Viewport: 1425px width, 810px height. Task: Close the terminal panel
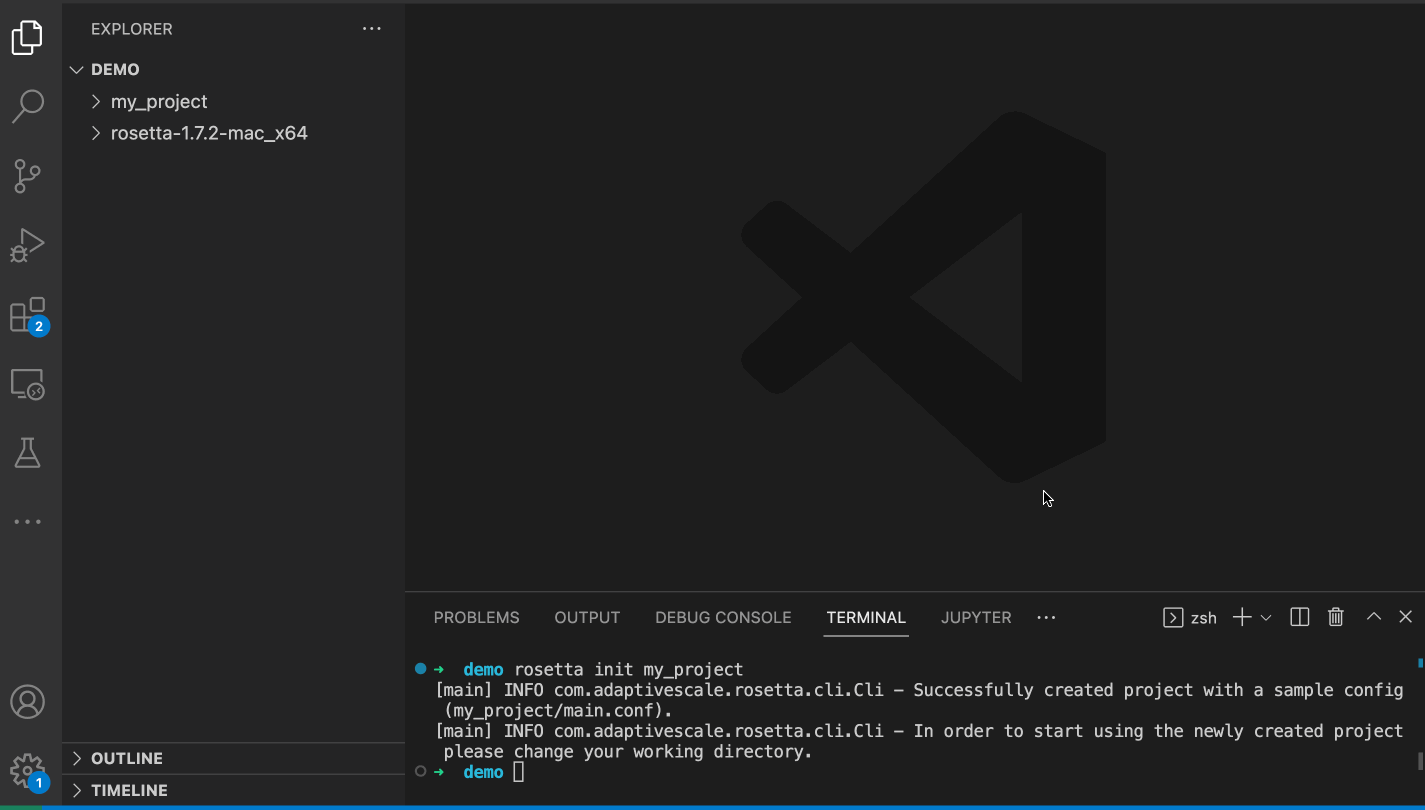pyautogui.click(x=1405, y=617)
